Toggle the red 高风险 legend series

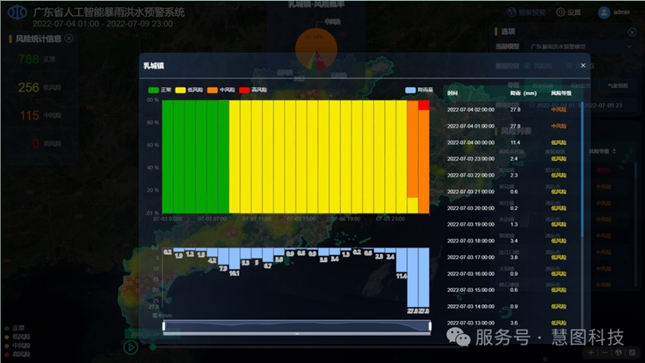[253, 90]
